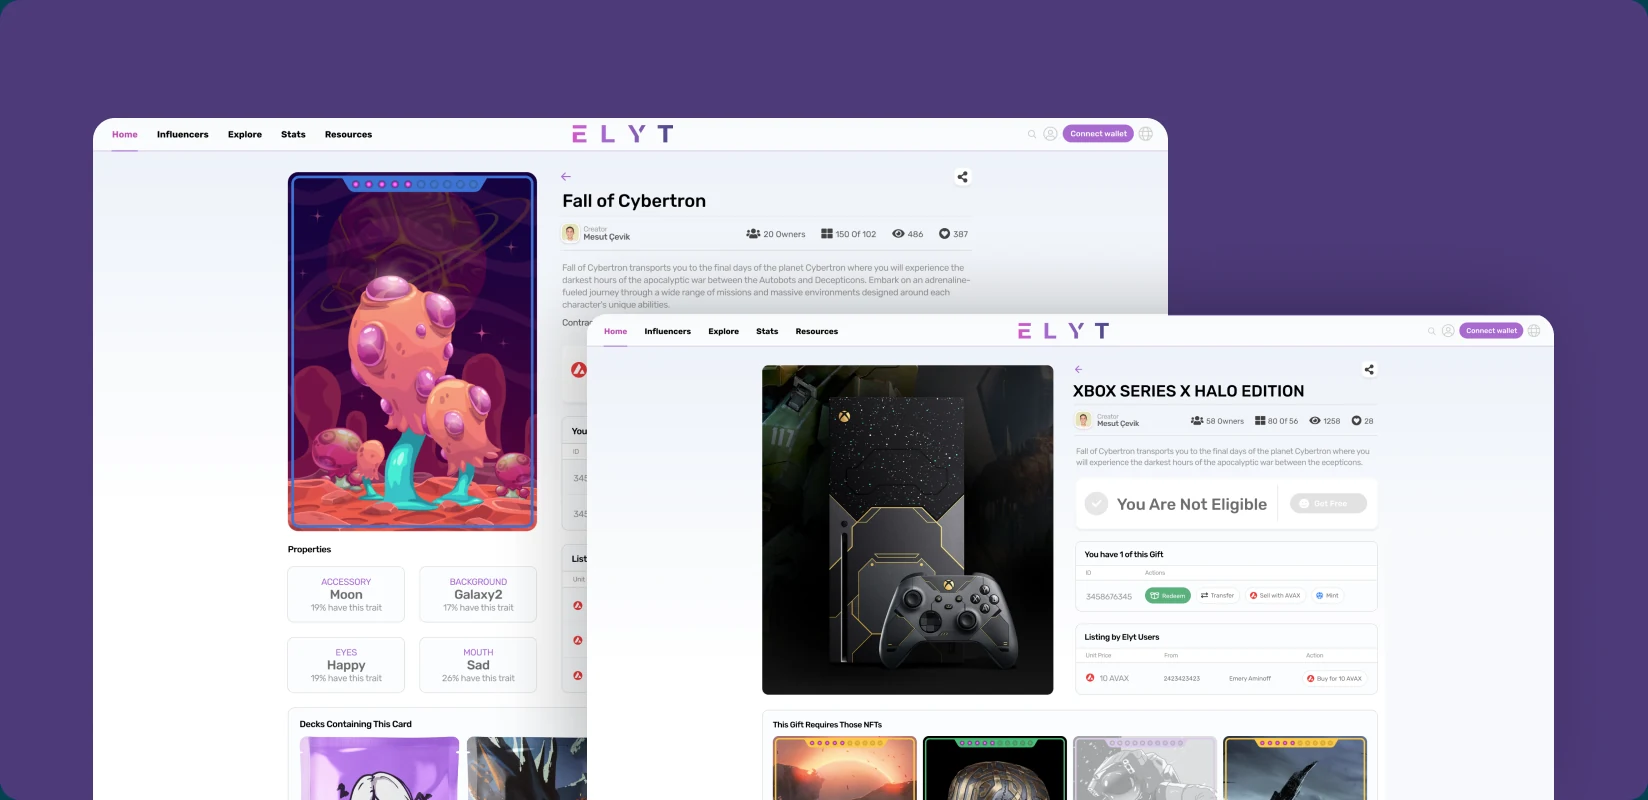Open creator Mesut Çevik on the Xbox page
Image resolution: width=1648 pixels, height=800 pixels.
1108,421
